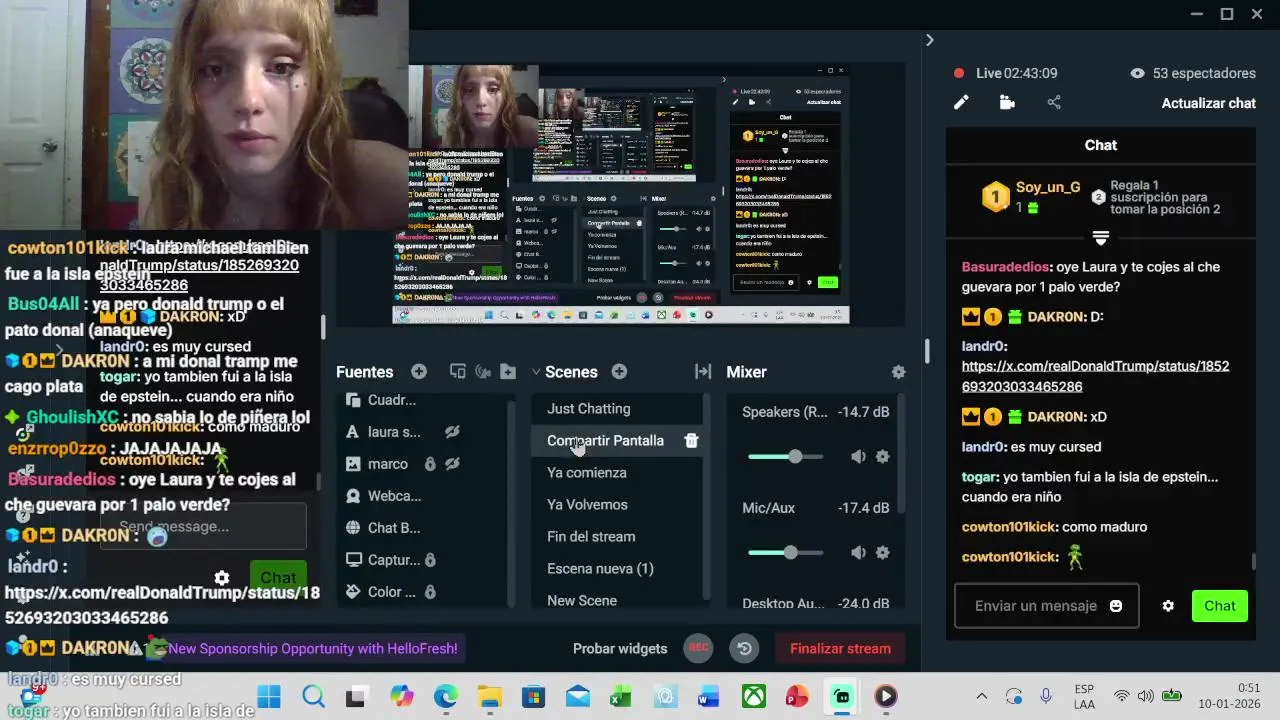Click the 53 espectadores count
The image size is (1280, 720).
(x=1204, y=73)
